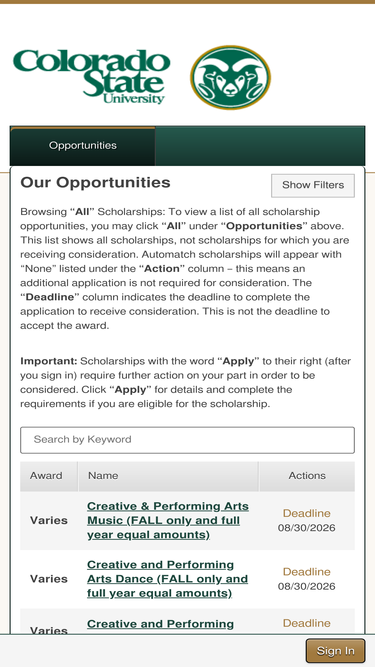Click the Our Opportunities heading
This screenshot has height=667, width=375.
[95, 183]
